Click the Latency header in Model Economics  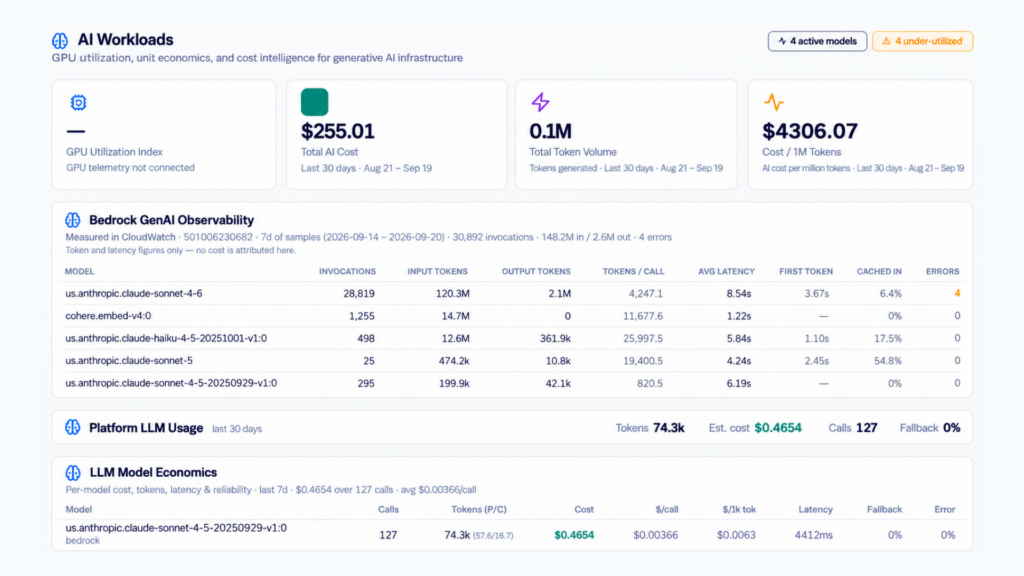click(815, 509)
